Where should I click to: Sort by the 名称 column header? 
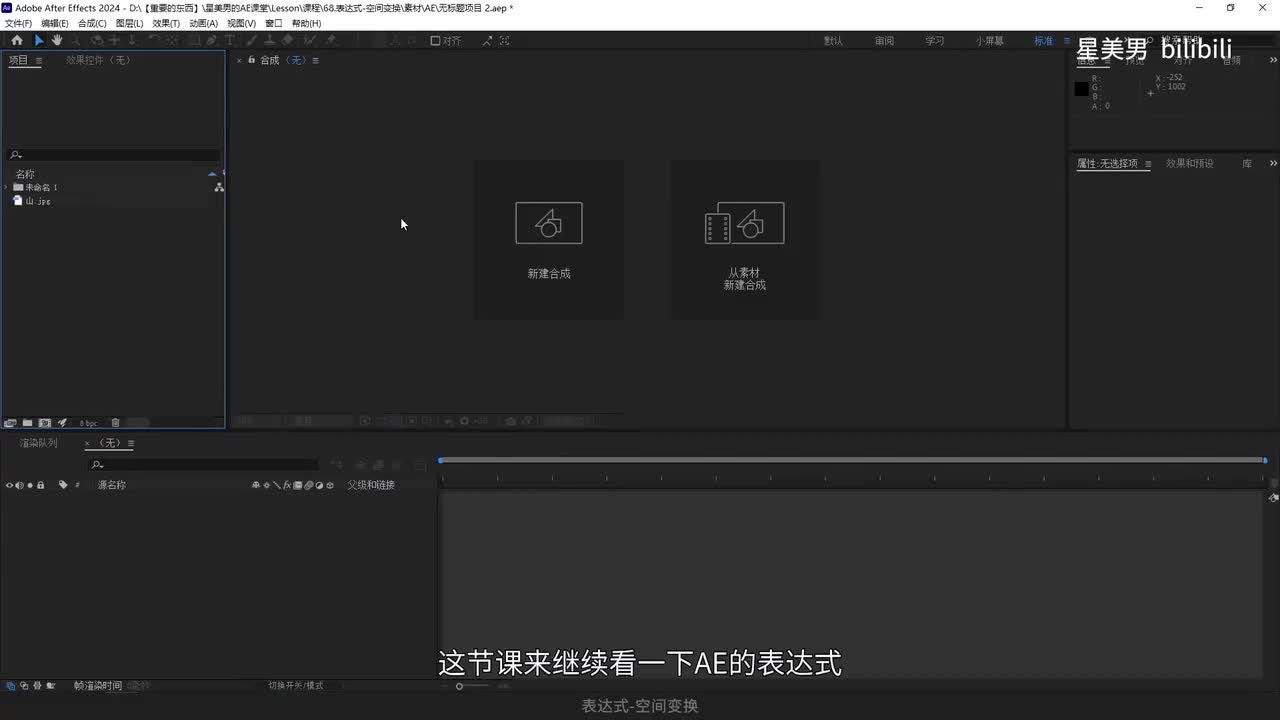[25, 174]
